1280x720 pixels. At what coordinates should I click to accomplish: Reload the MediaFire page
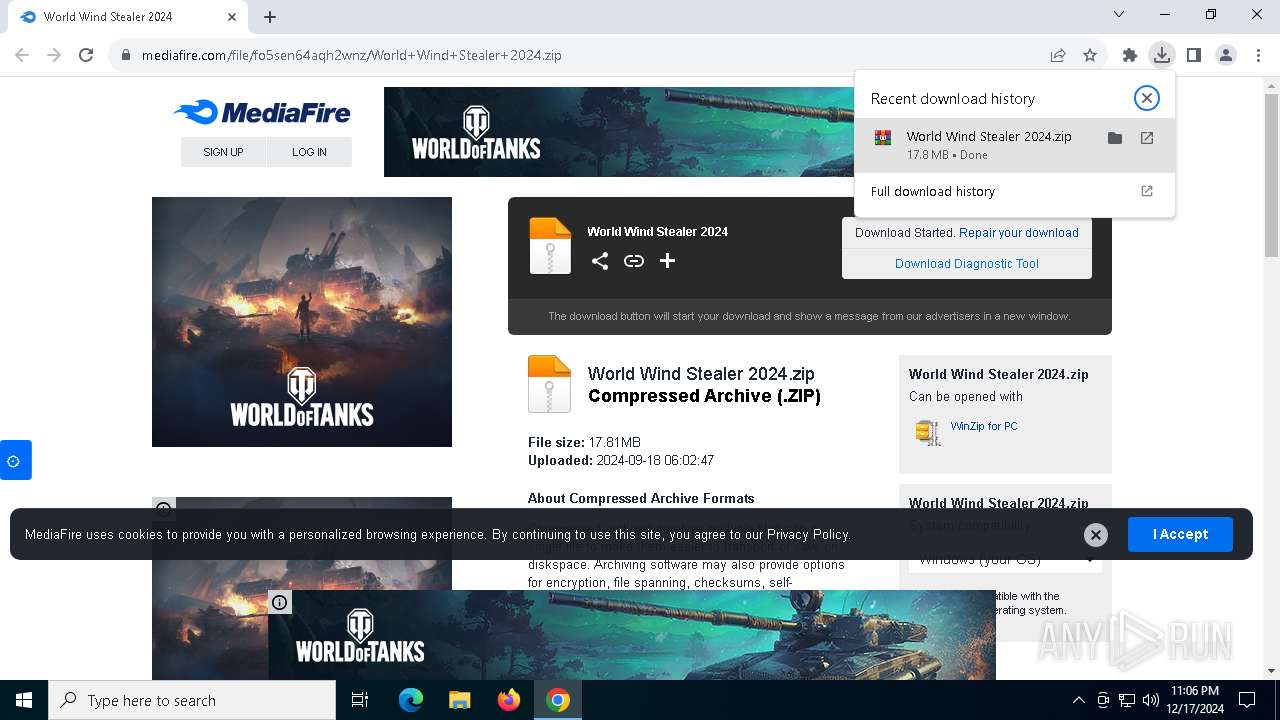click(86, 55)
